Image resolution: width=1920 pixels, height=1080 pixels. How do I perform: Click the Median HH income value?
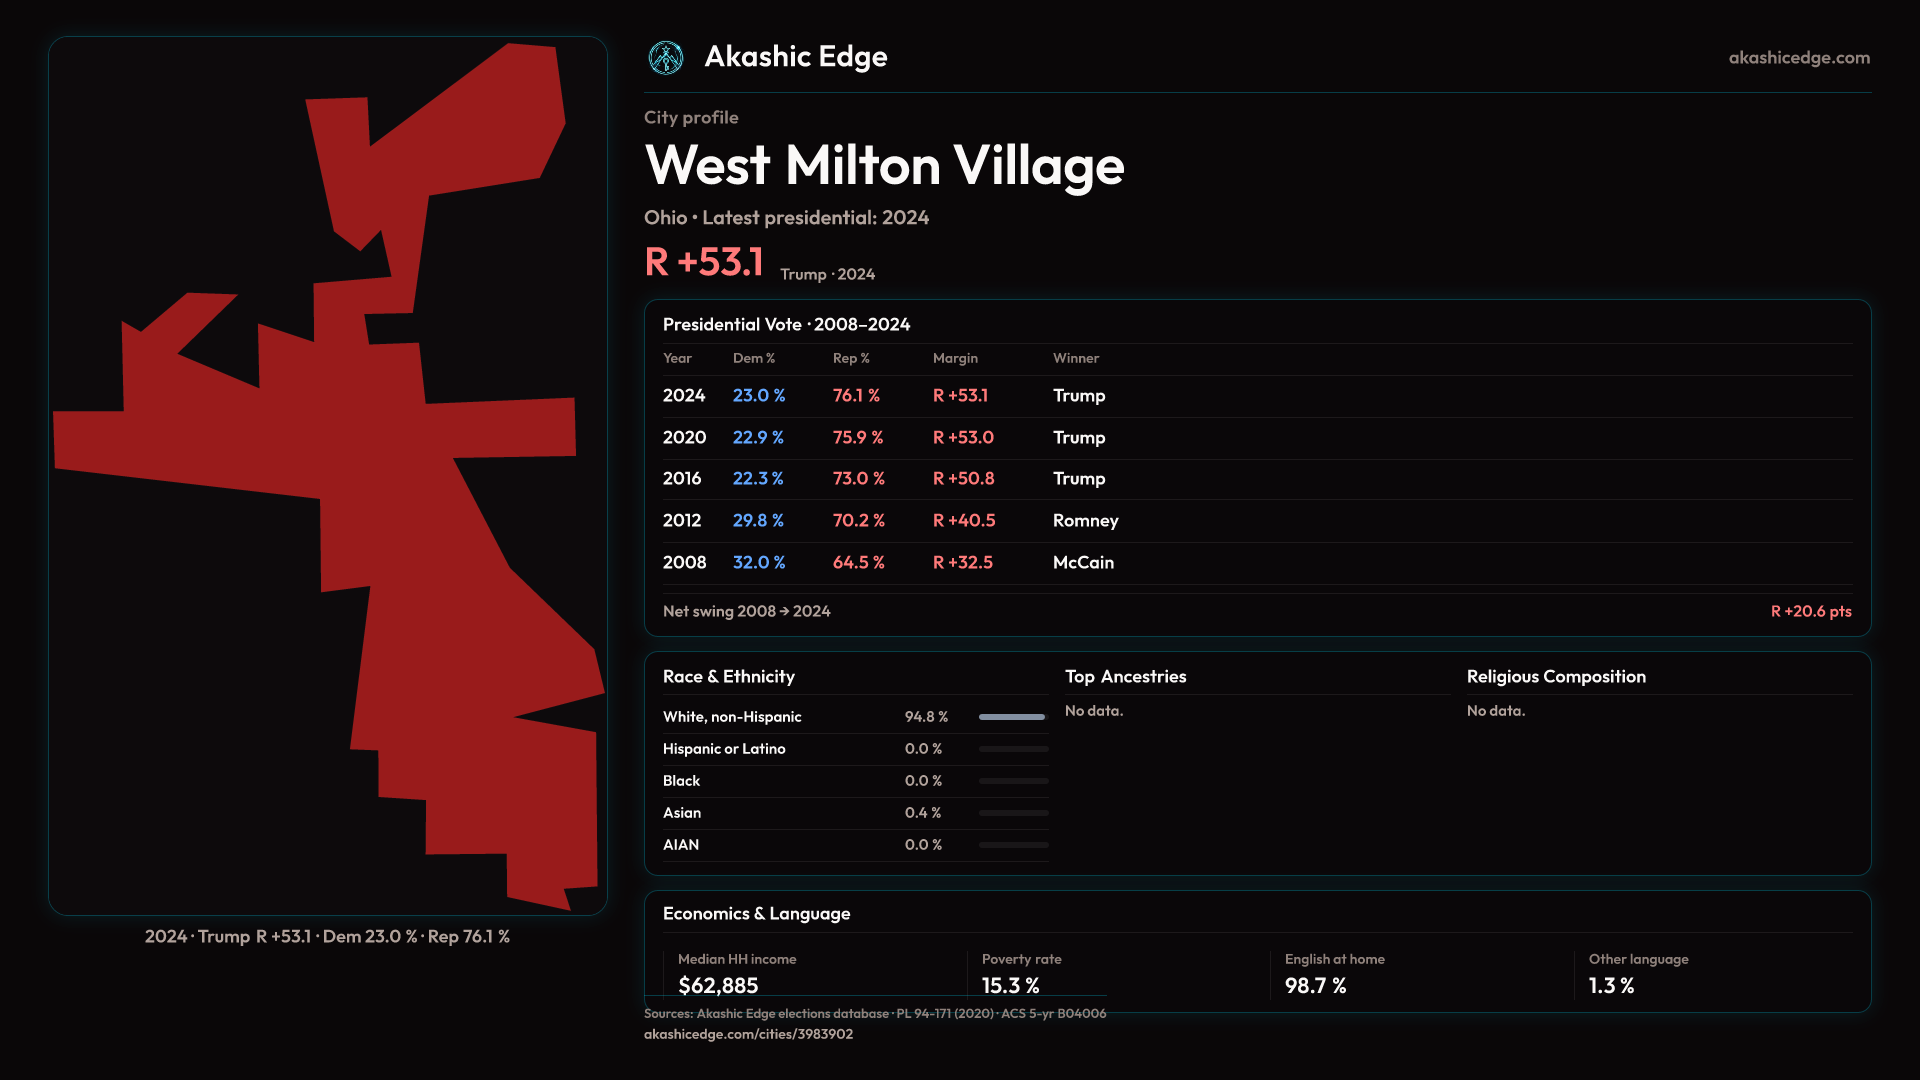tap(718, 986)
